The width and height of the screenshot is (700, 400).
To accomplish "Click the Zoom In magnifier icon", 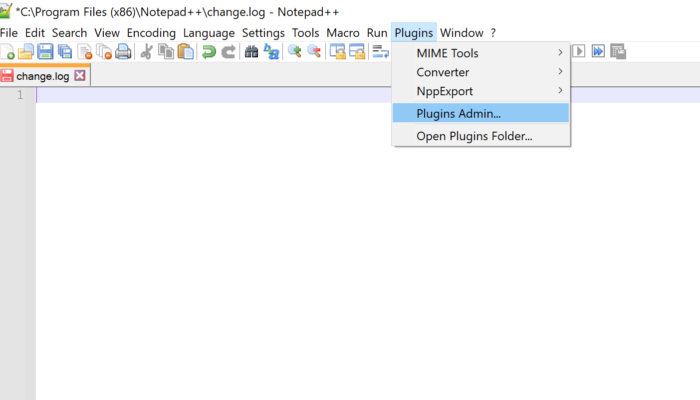I will (x=295, y=52).
